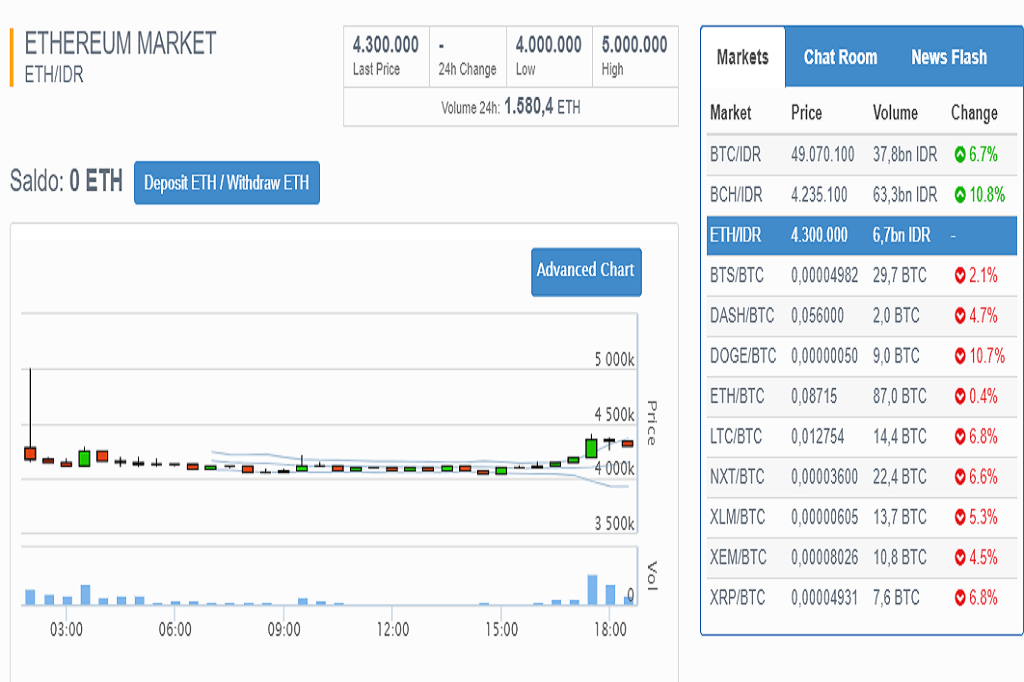
Task: Click the red down arrow beside 2.1%
Action: 960,276
